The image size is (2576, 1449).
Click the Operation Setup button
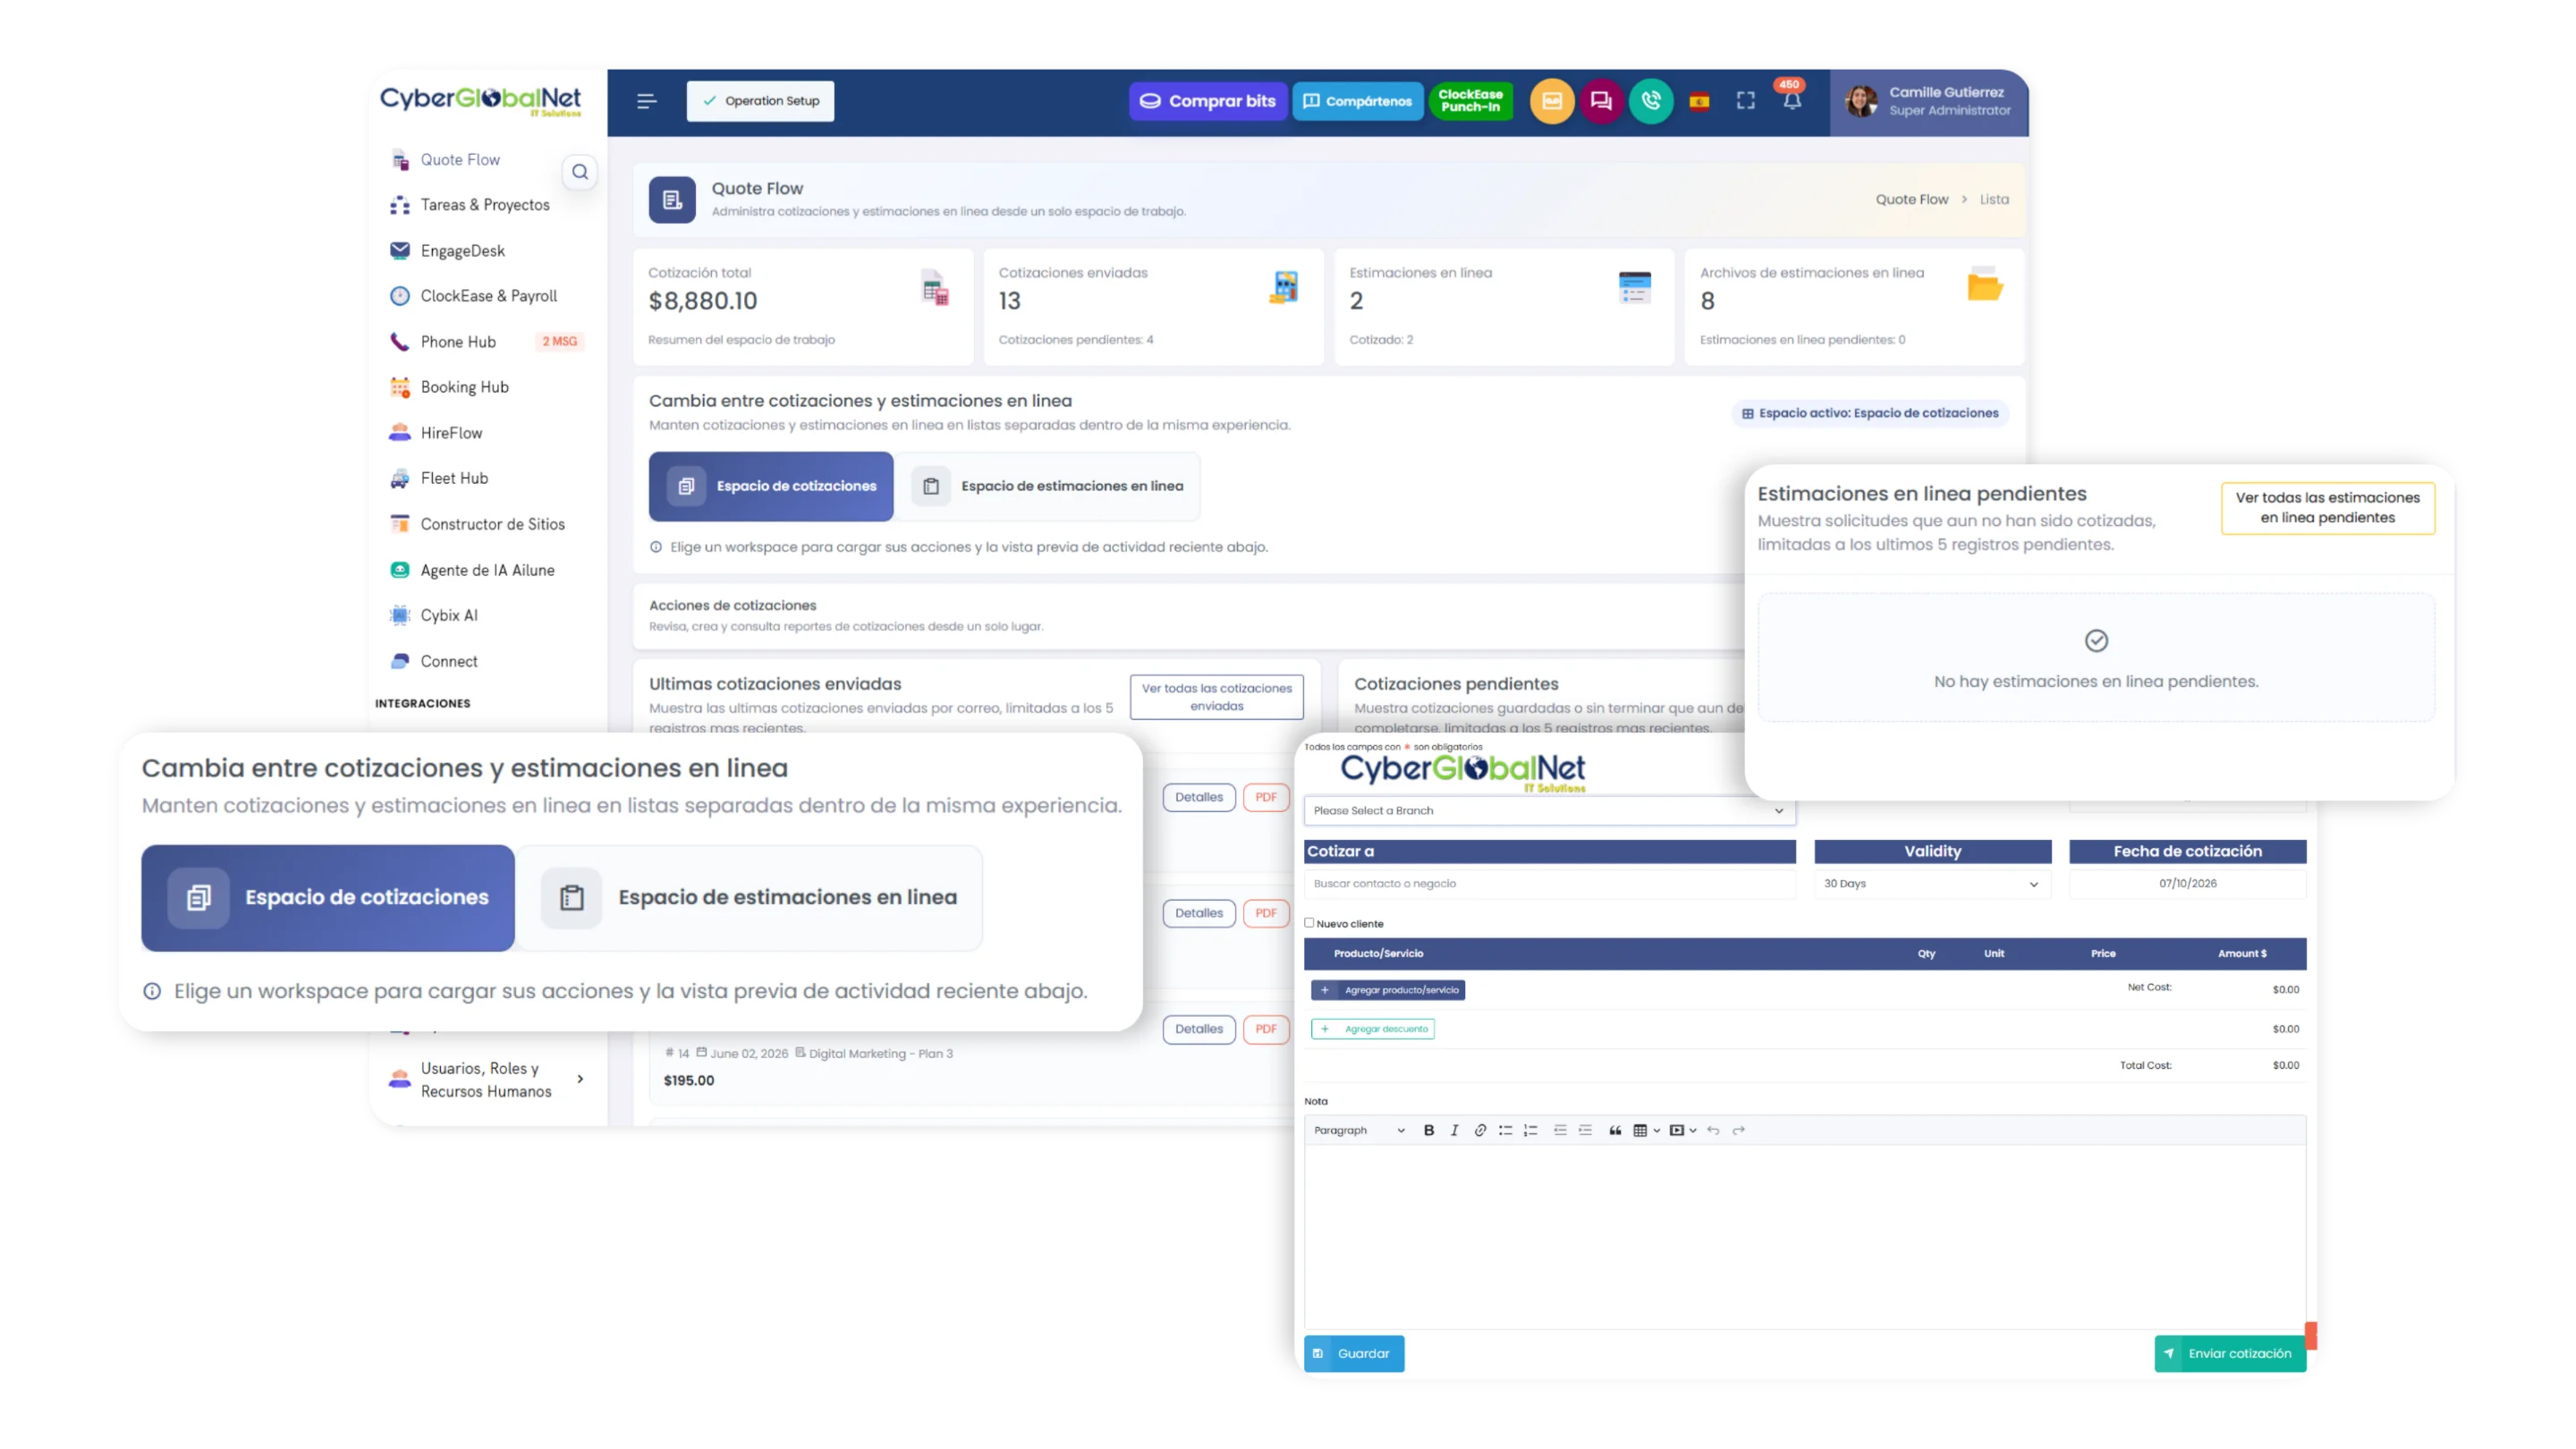(x=760, y=101)
